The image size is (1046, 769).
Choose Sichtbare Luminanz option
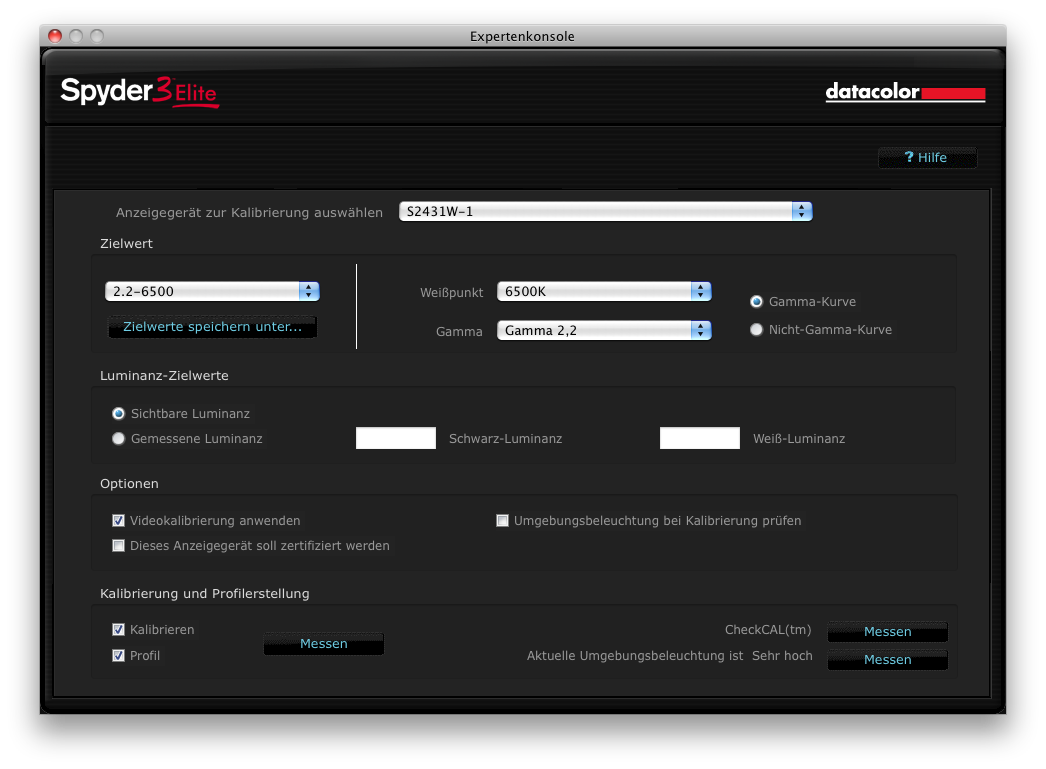pos(119,413)
